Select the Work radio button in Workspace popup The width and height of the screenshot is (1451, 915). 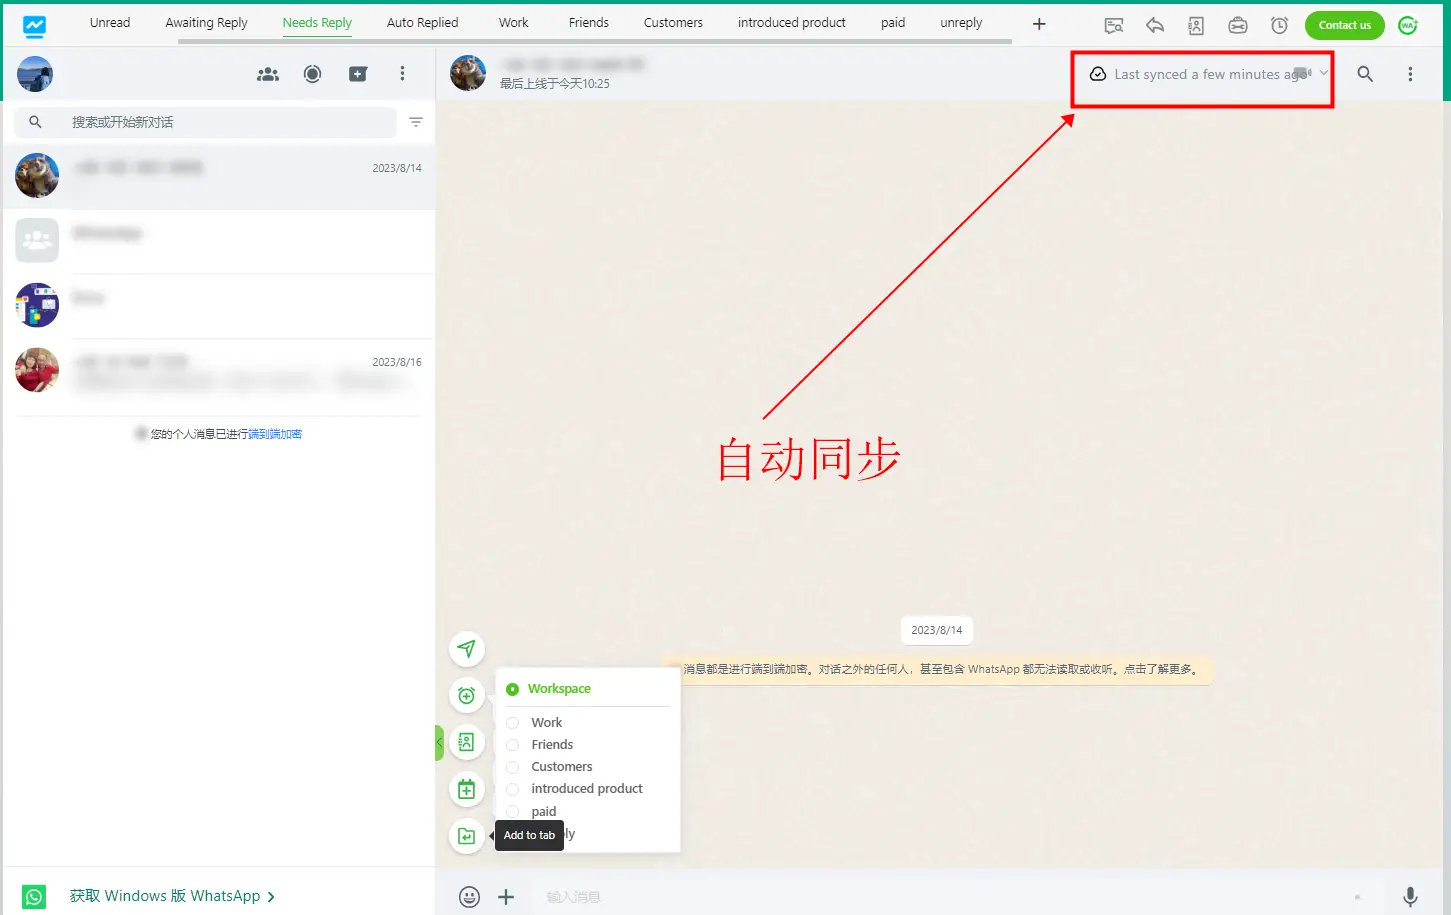coord(512,722)
